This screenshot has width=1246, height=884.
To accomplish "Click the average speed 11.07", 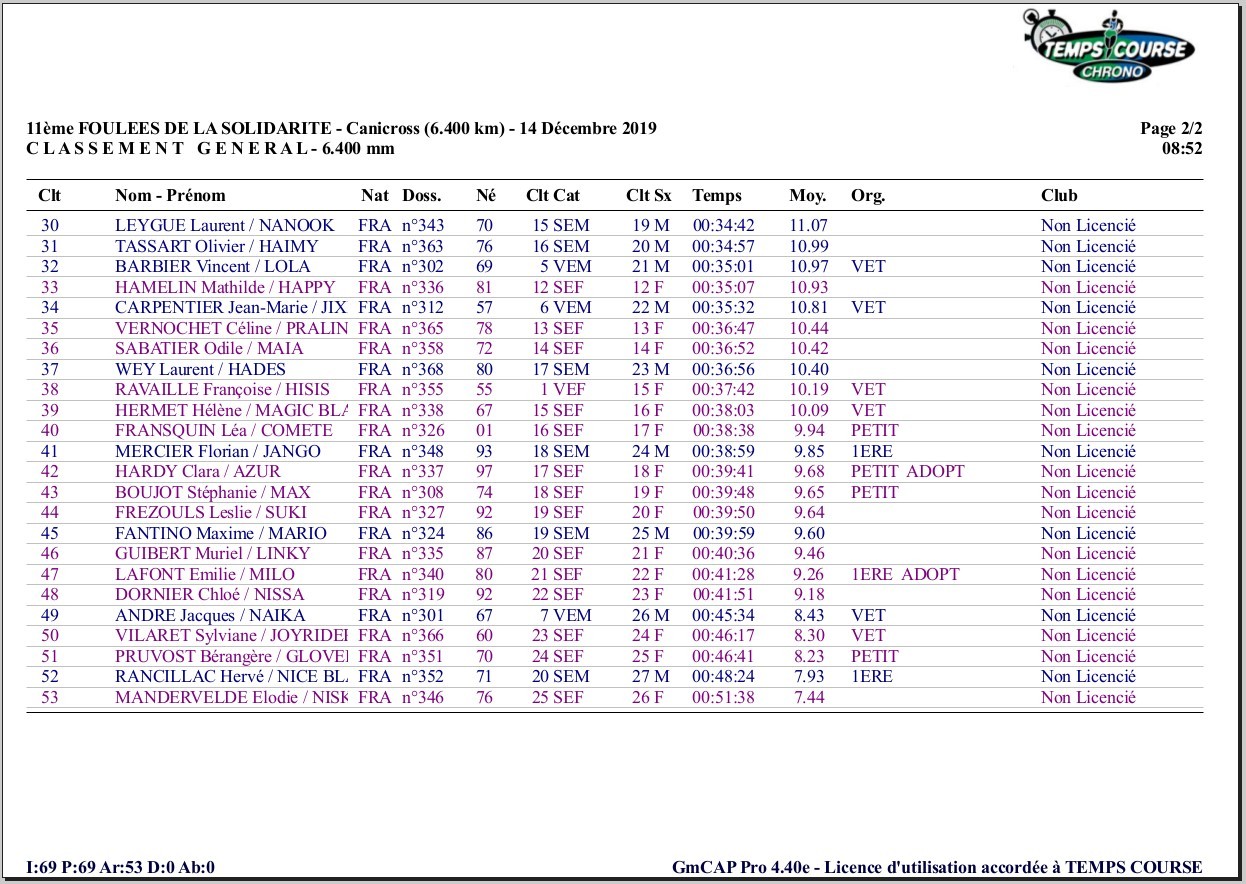I will tap(809, 226).
